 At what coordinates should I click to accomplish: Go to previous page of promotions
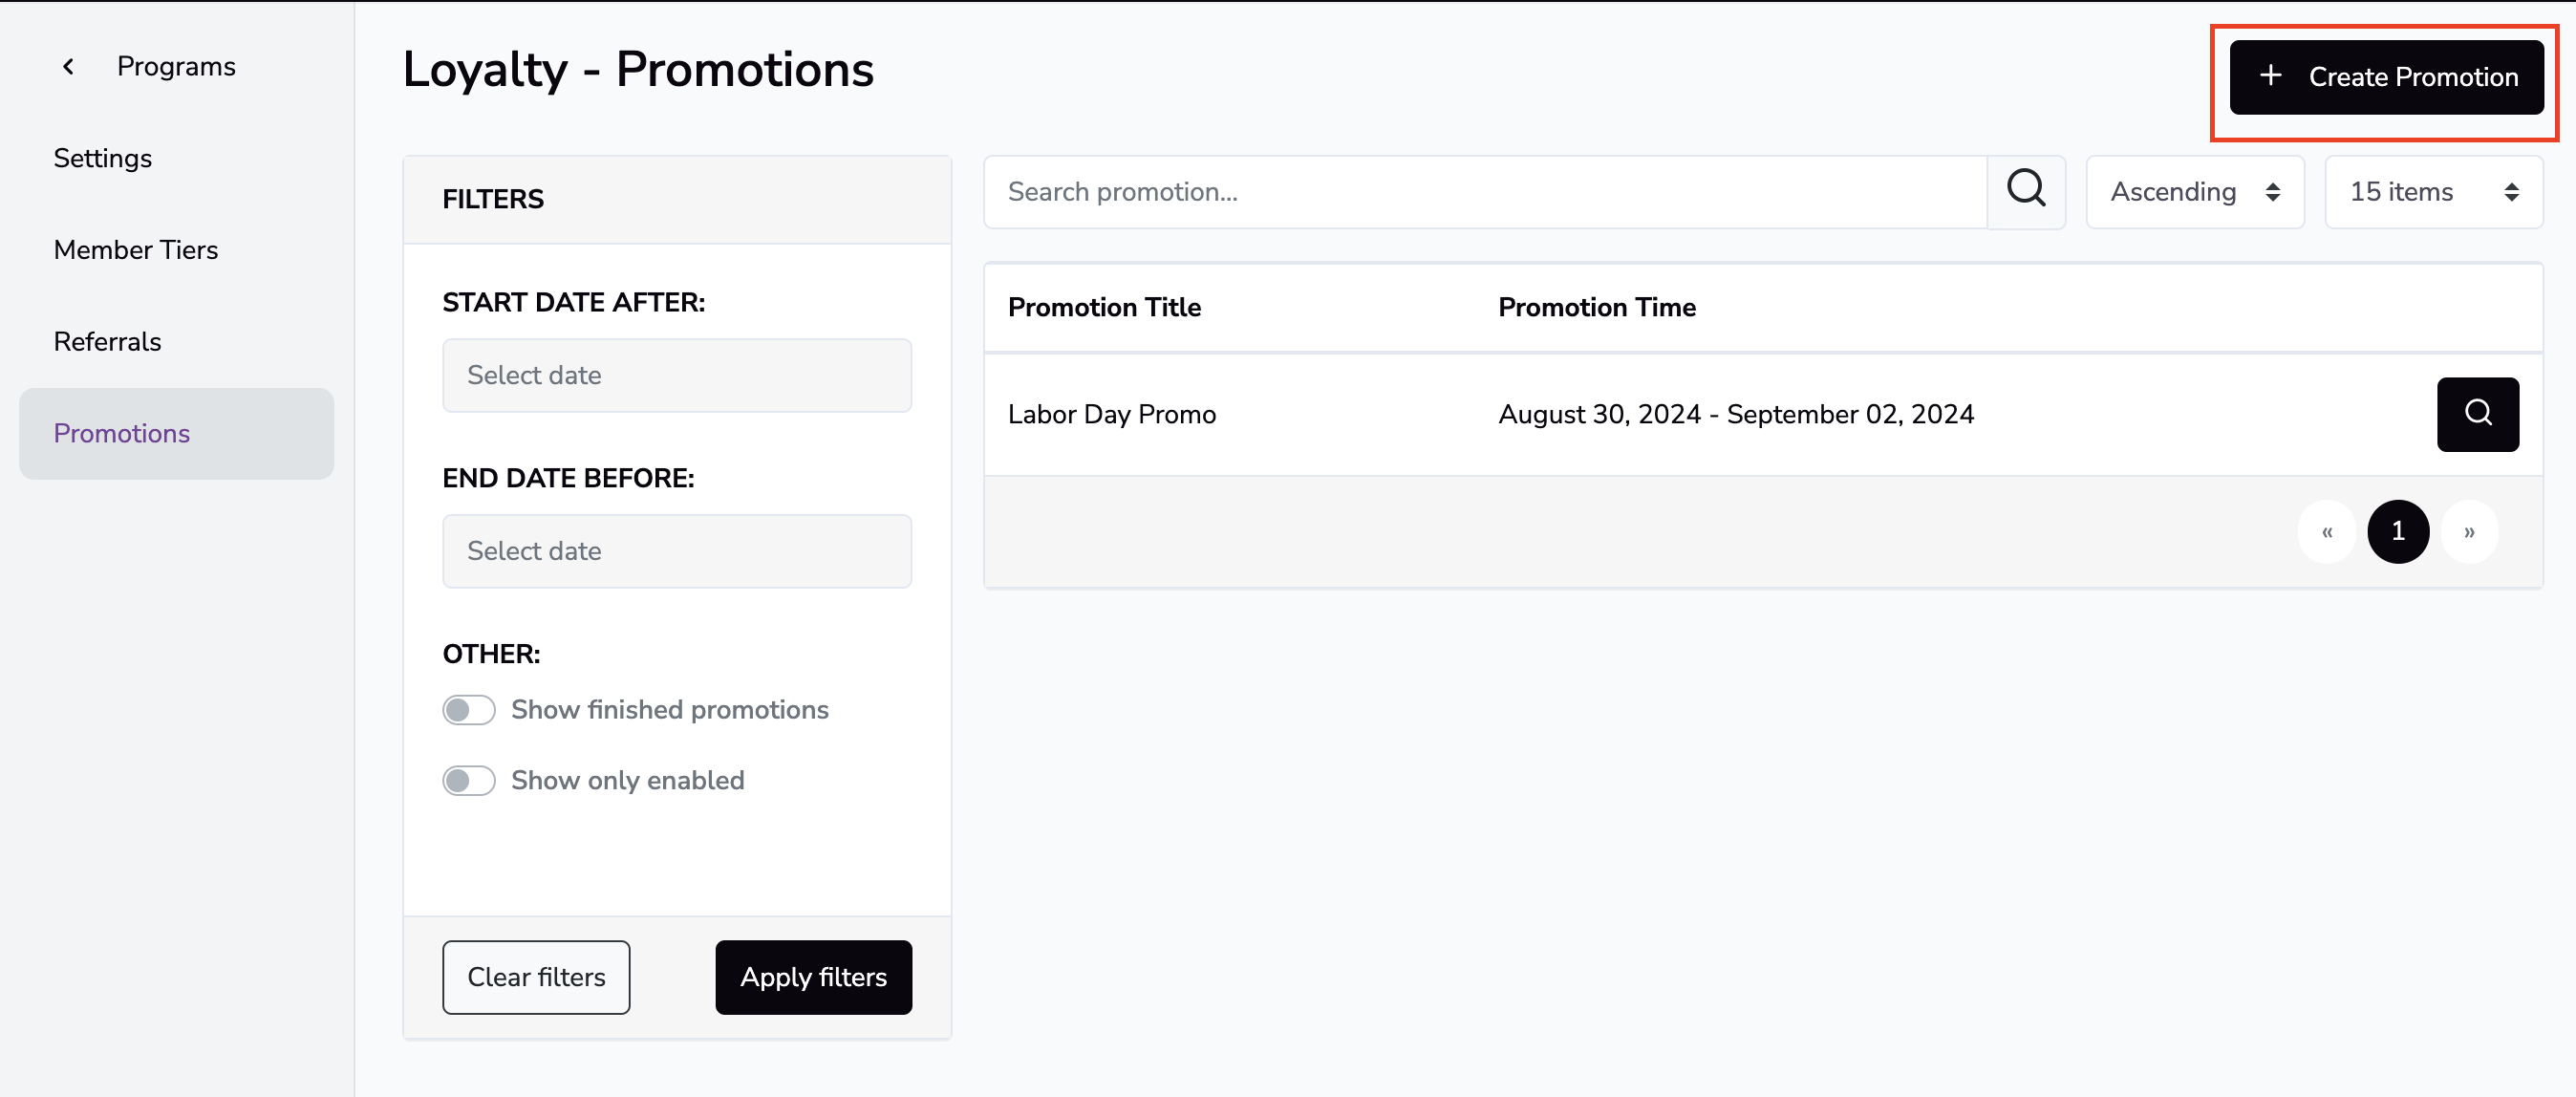(x=2326, y=532)
